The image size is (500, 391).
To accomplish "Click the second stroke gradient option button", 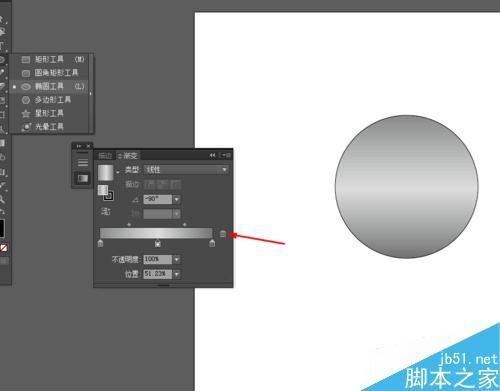I will [x=163, y=184].
